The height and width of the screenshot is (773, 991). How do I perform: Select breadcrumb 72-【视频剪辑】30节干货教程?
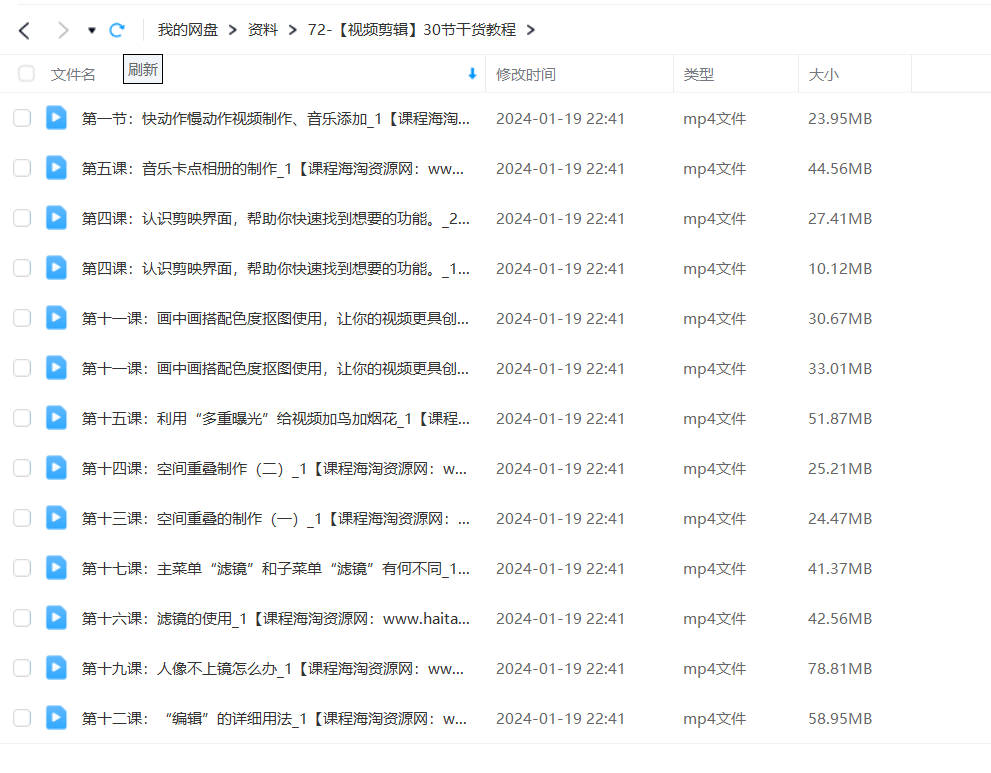[x=411, y=30]
